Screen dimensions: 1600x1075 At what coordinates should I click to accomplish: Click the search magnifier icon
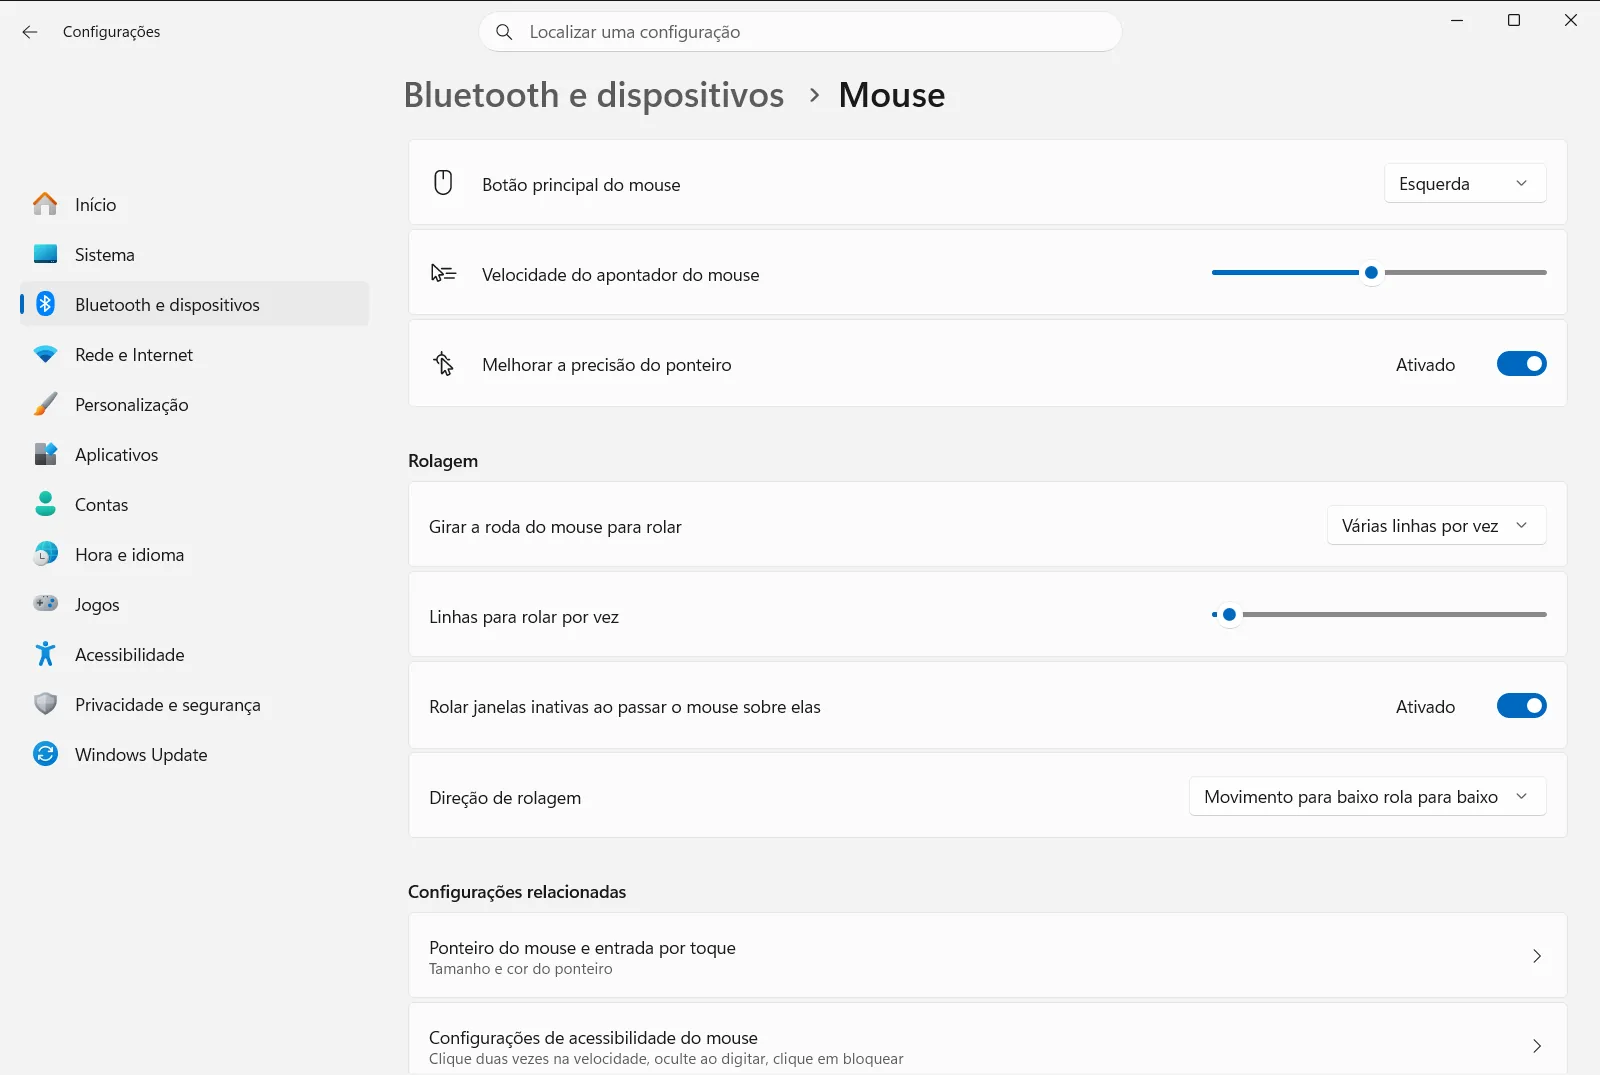coord(505,32)
